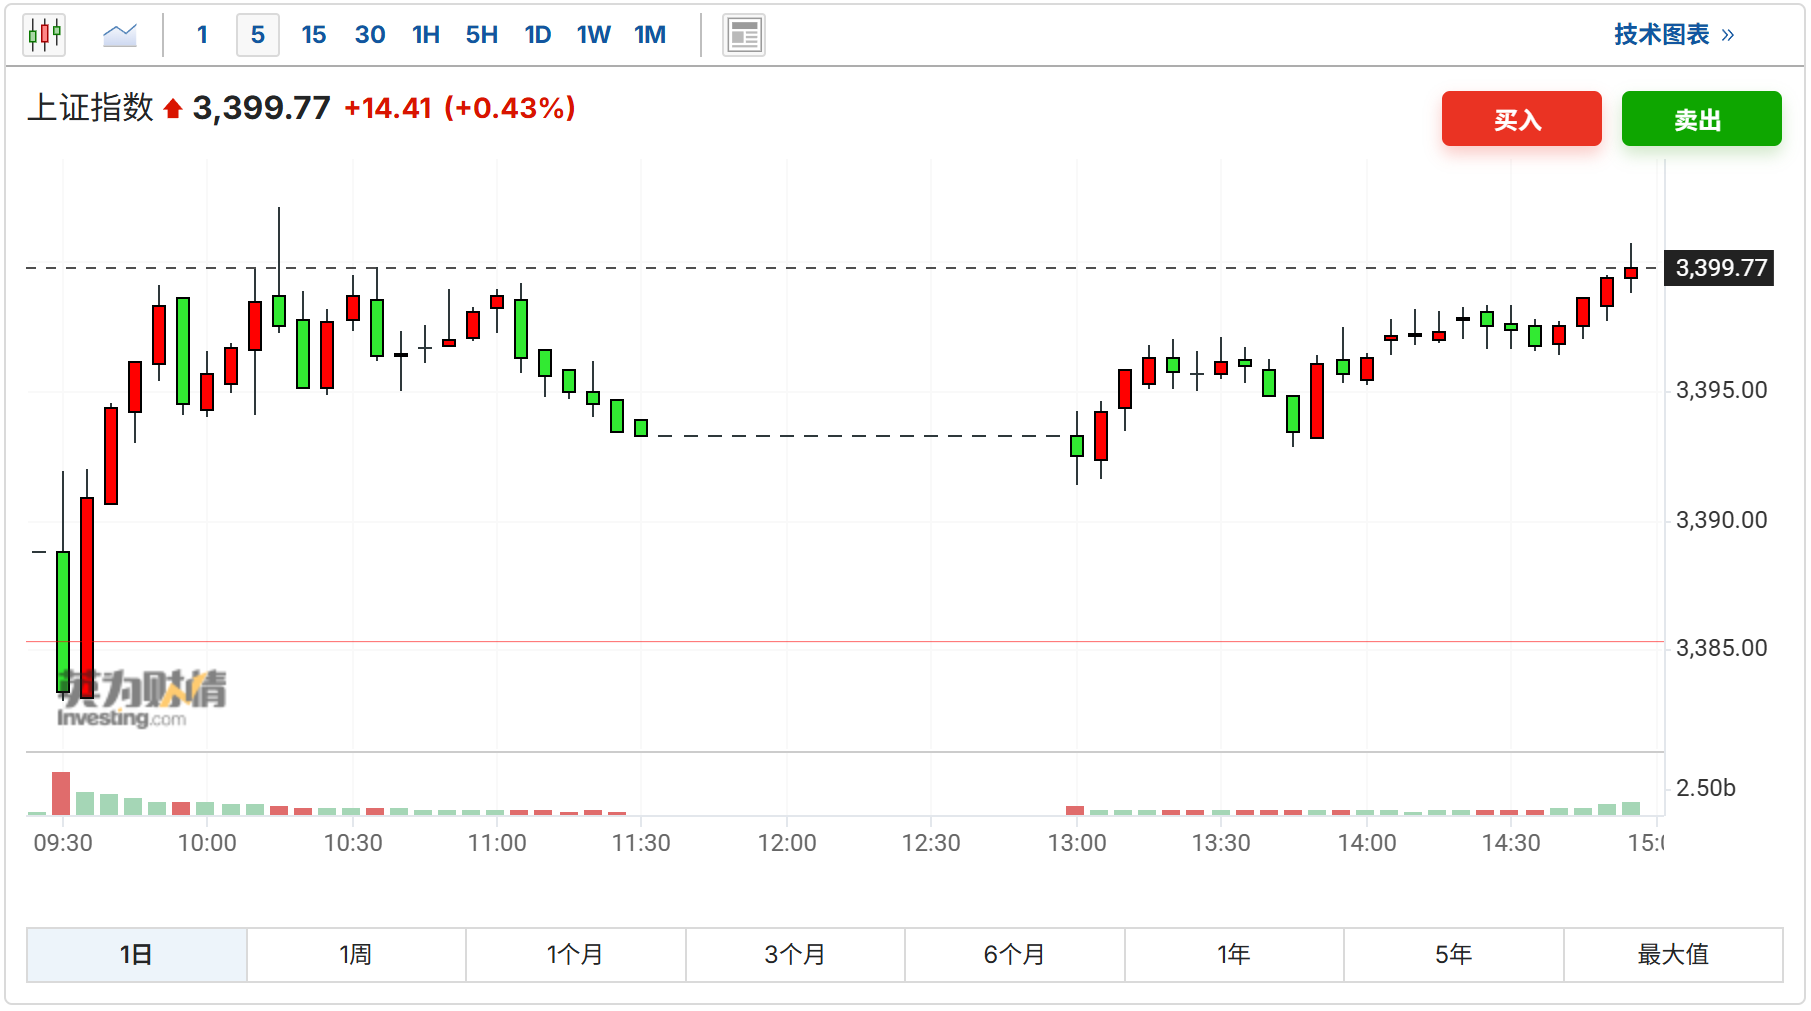Select the 1日 range tab
Viewport: 1811px width, 1011px height.
pos(136,955)
